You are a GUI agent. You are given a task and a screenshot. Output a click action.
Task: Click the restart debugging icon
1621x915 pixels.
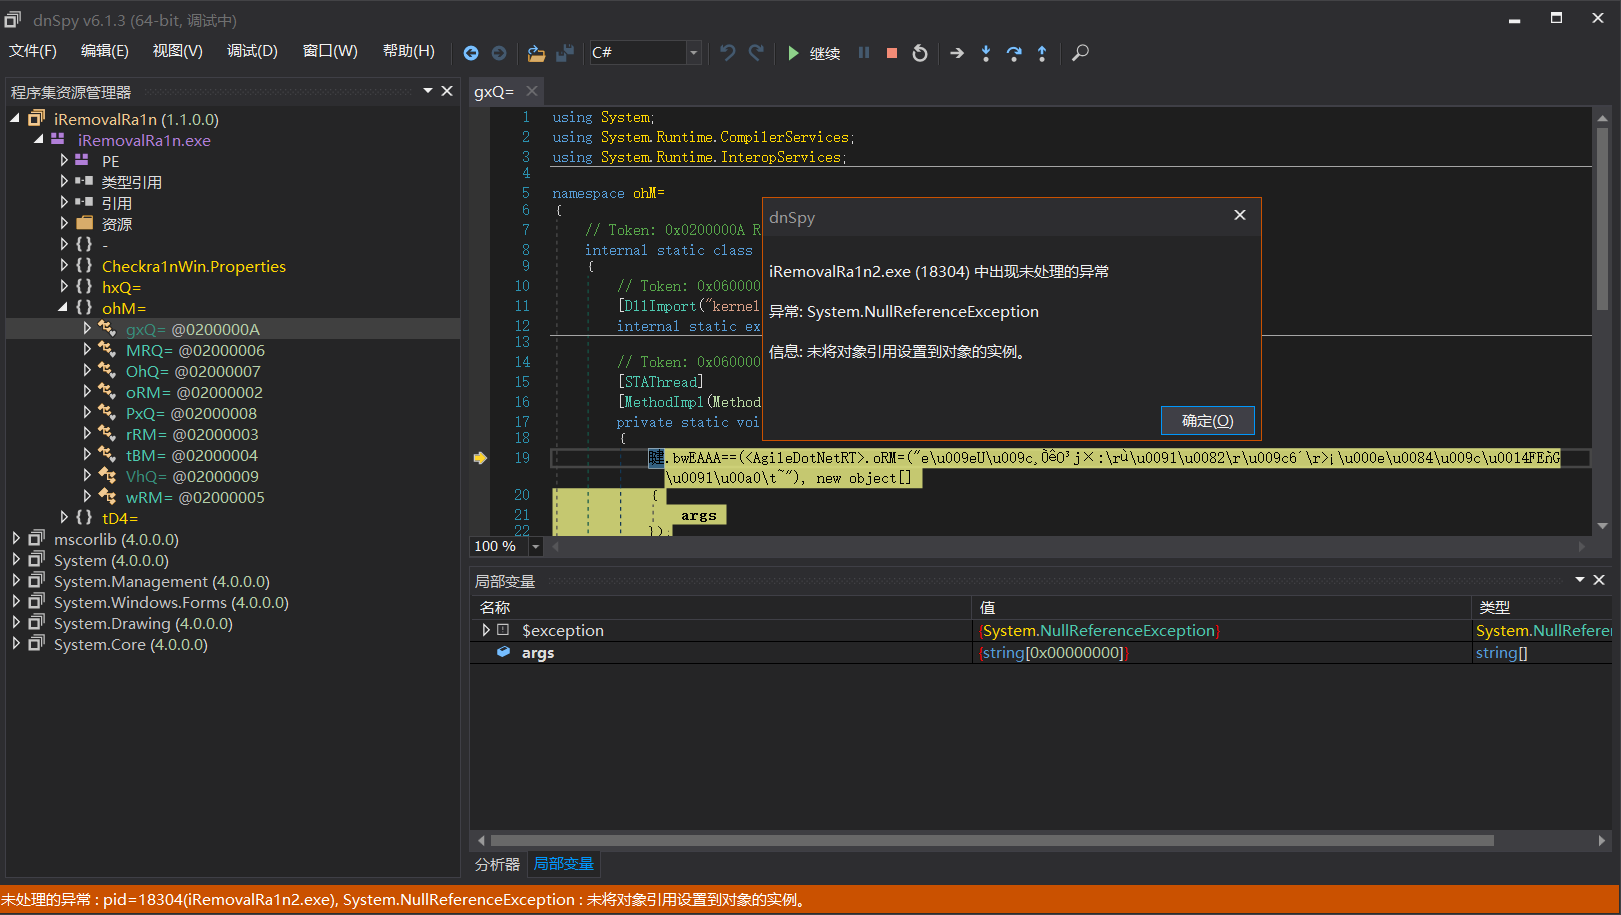click(x=920, y=53)
